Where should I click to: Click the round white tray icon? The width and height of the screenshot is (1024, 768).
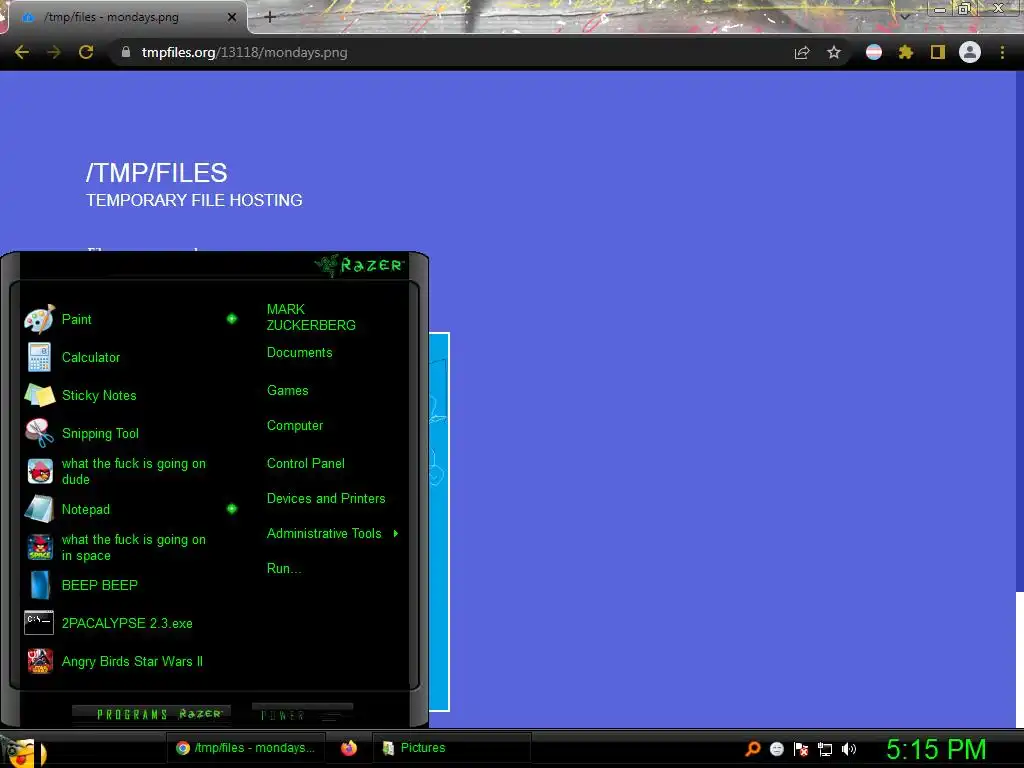tap(776, 749)
